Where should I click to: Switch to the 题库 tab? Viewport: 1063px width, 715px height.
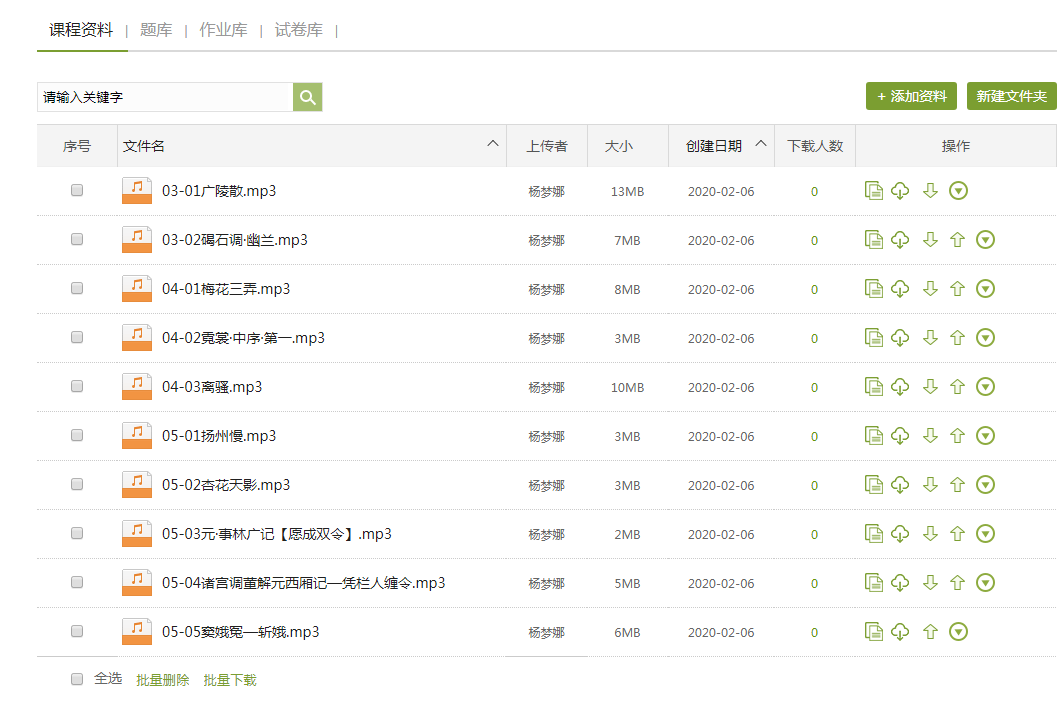(x=156, y=30)
